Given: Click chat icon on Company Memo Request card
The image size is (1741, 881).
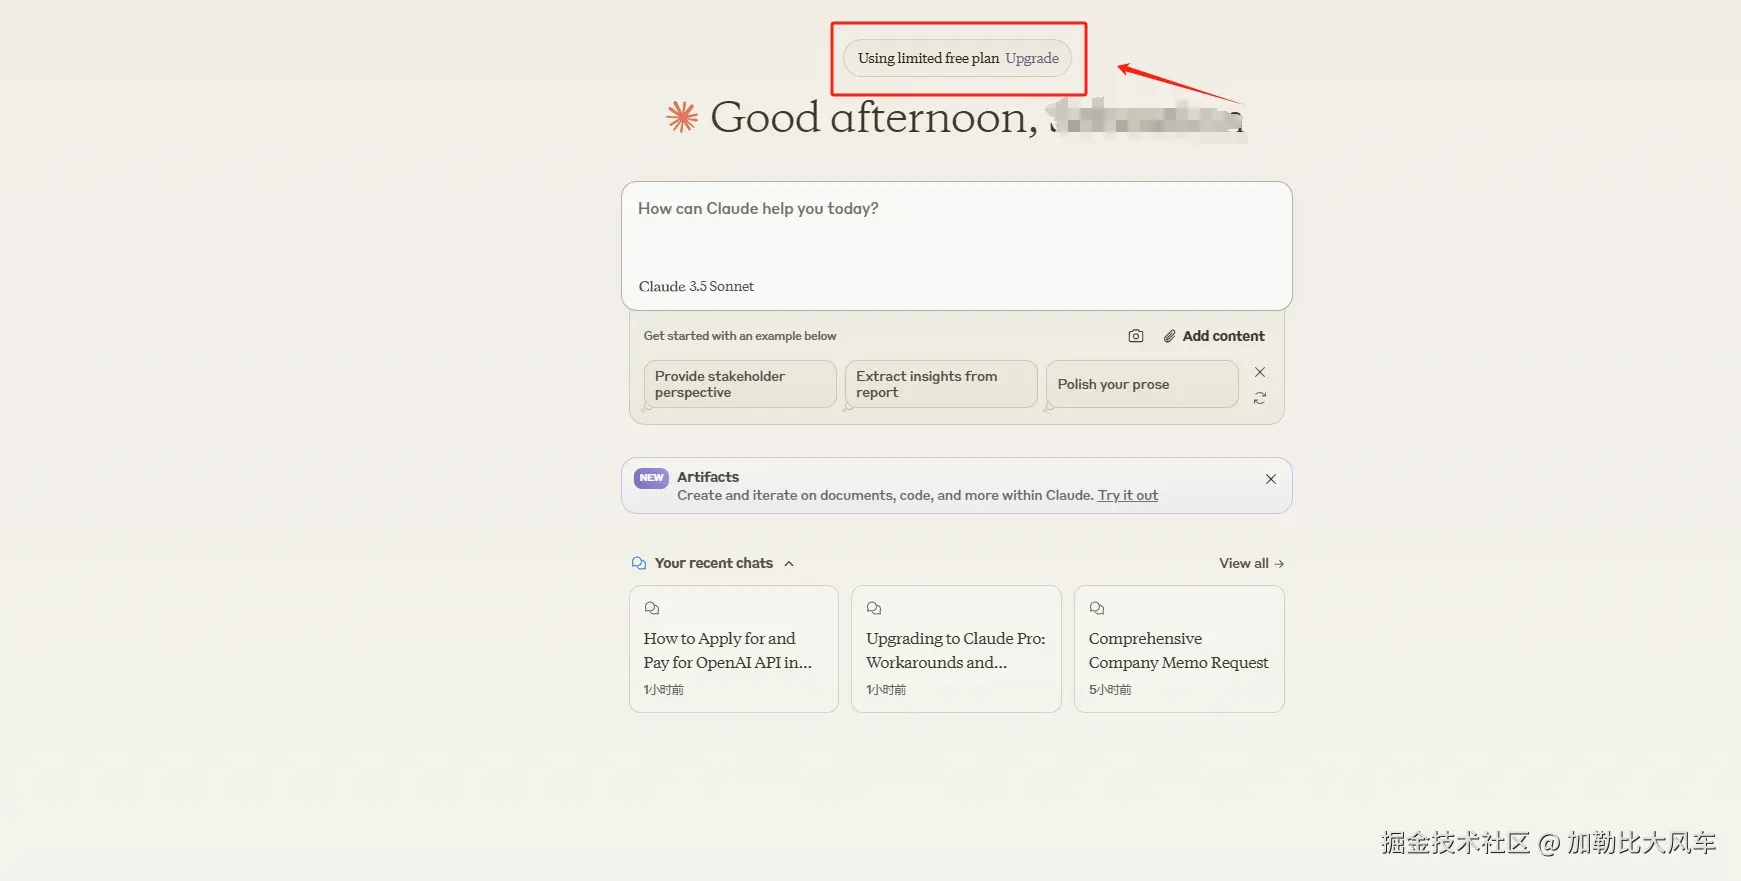Looking at the screenshot, I should click(x=1097, y=608).
